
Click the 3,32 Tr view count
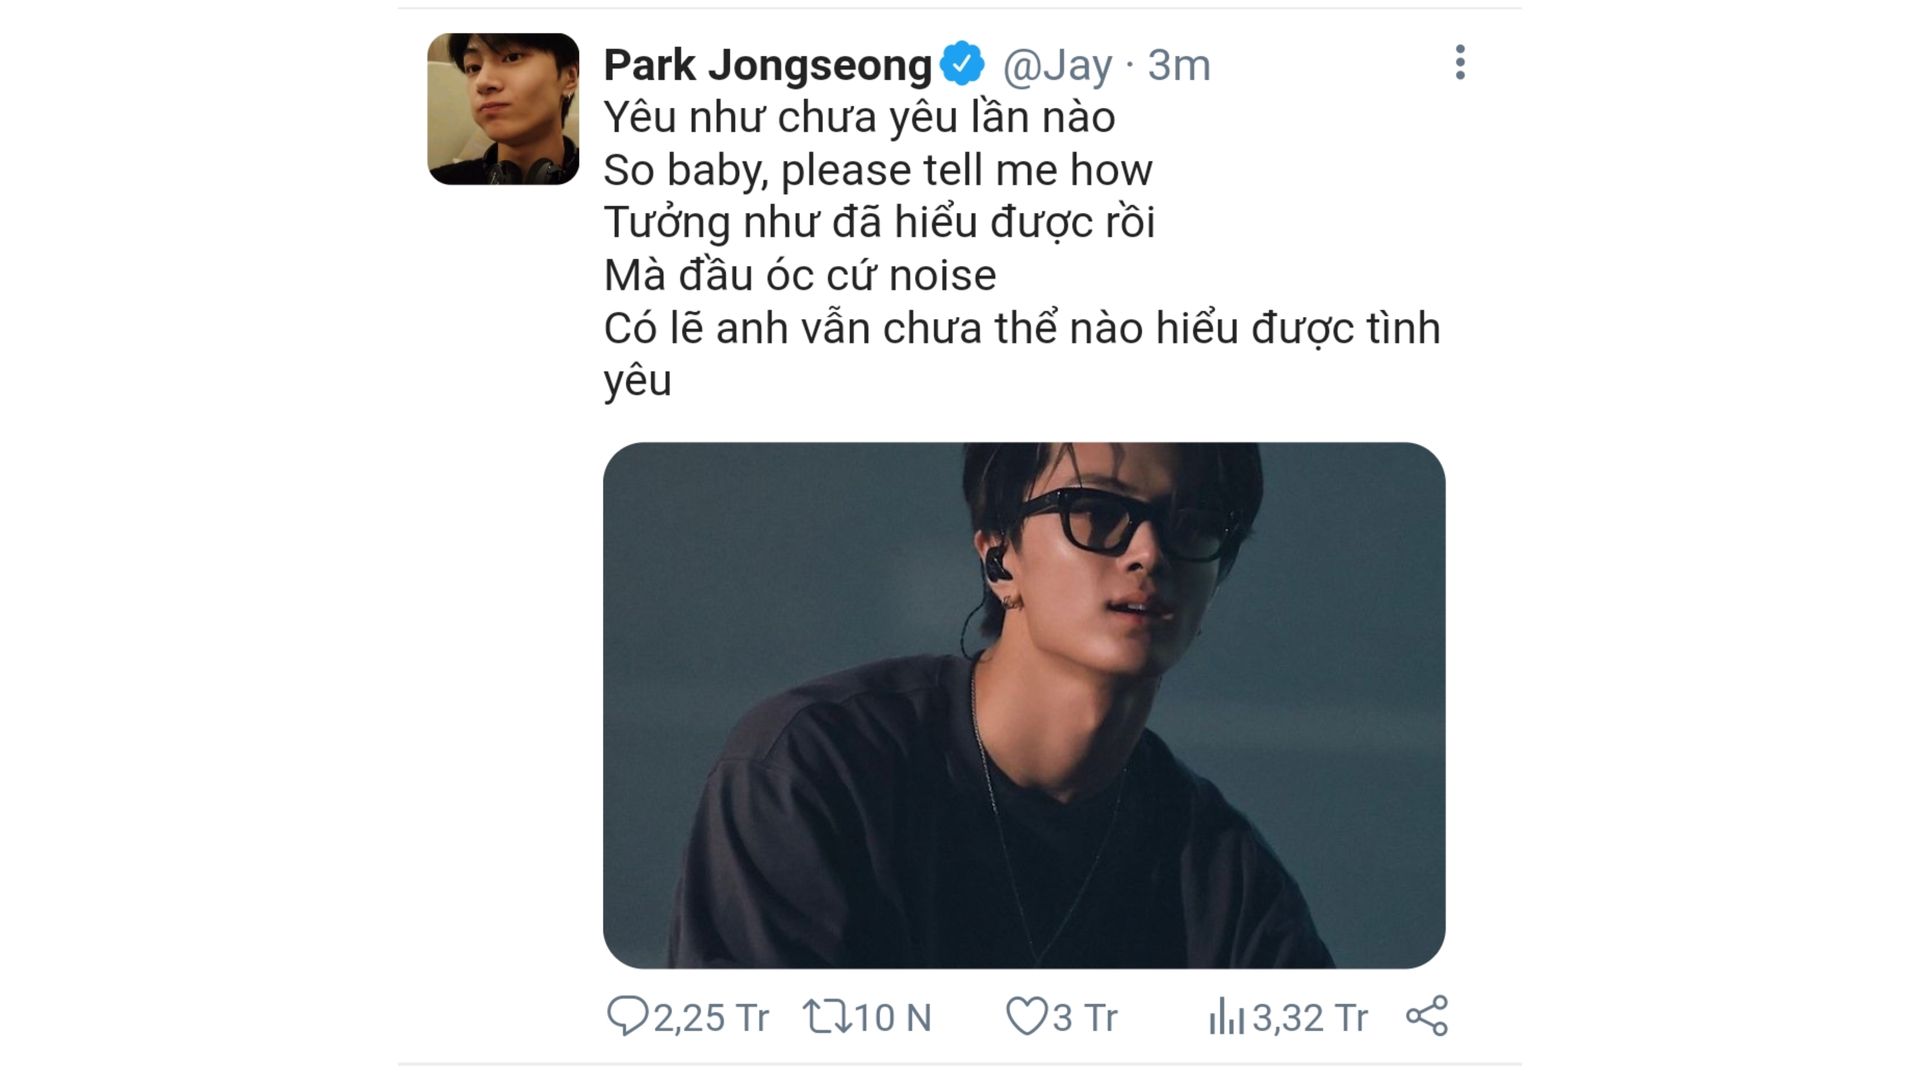[x=1310, y=1018]
